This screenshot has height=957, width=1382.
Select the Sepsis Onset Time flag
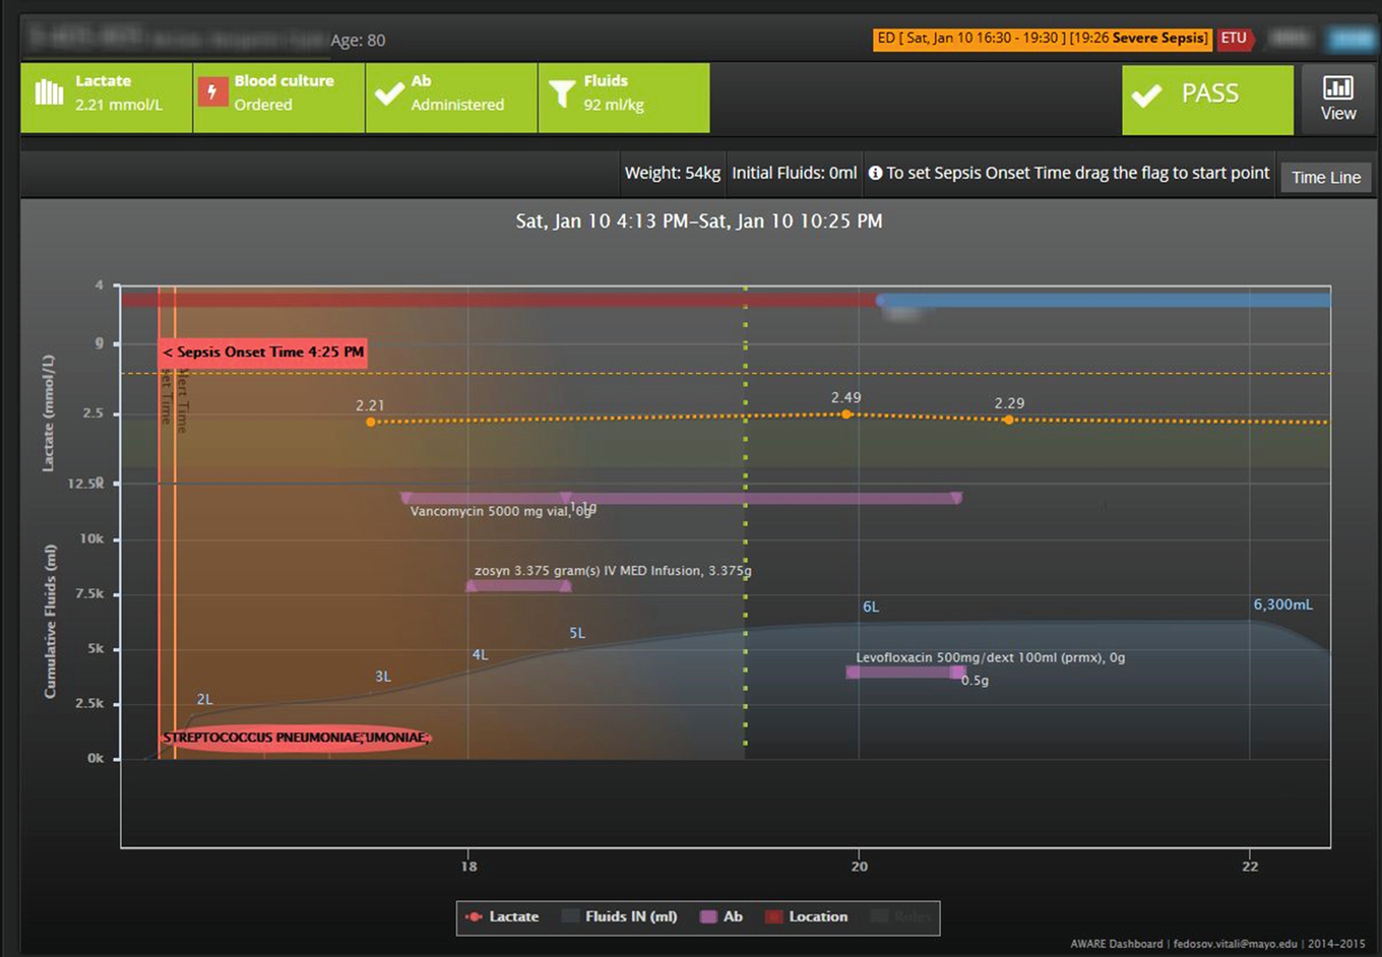pos(263,352)
